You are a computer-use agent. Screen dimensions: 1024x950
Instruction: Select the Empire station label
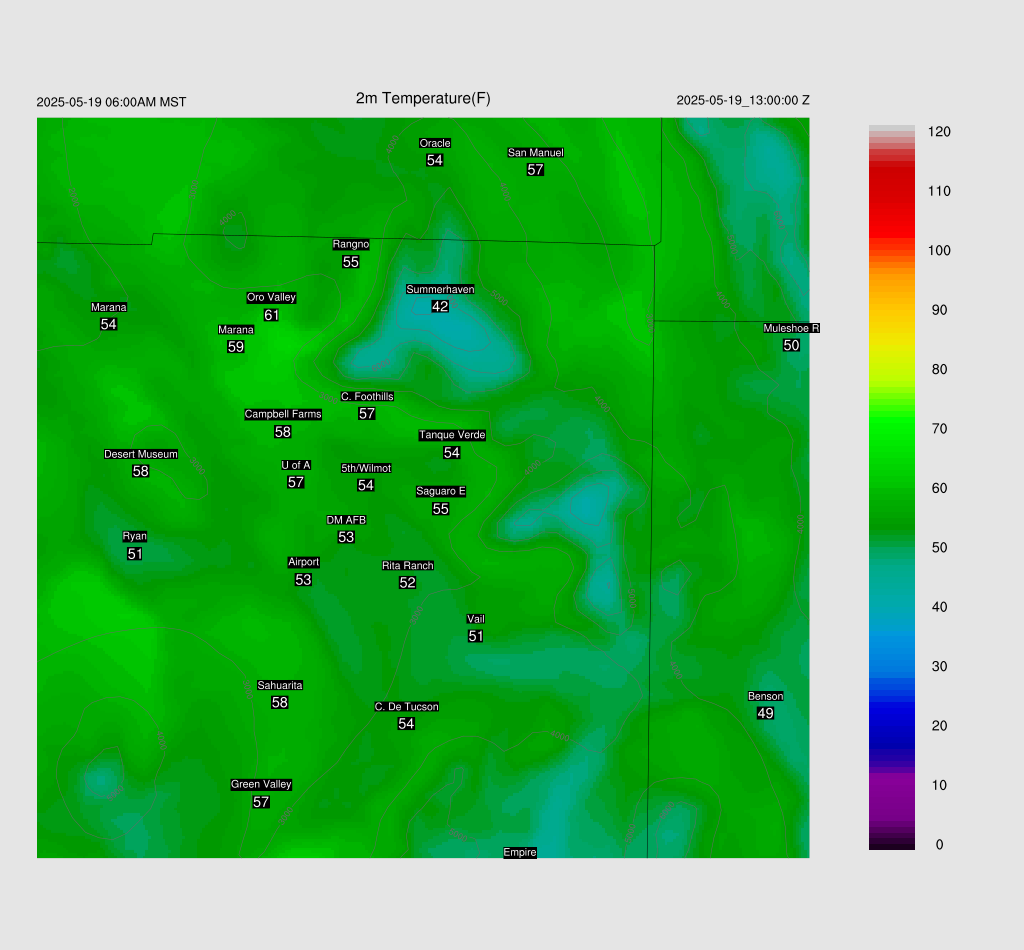[520, 852]
